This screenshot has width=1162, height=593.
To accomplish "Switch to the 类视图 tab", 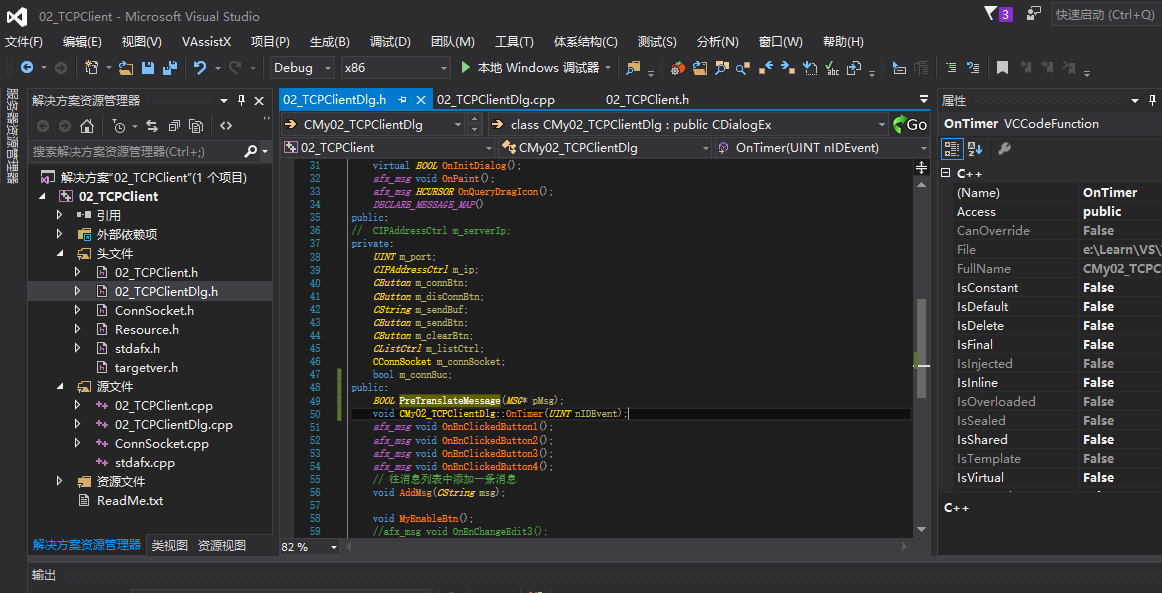I will click(x=170, y=546).
